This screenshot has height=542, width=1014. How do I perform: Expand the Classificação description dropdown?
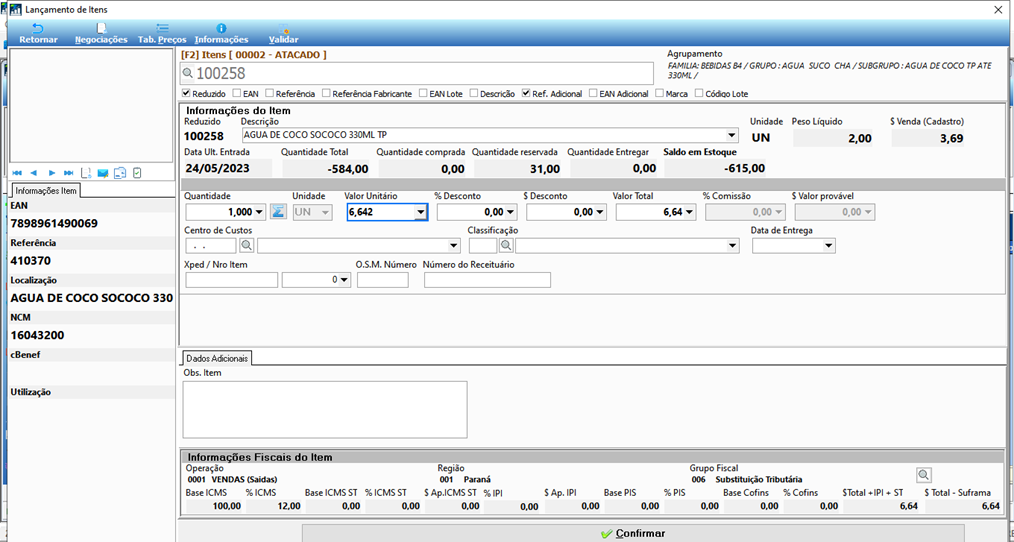(x=733, y=246)
